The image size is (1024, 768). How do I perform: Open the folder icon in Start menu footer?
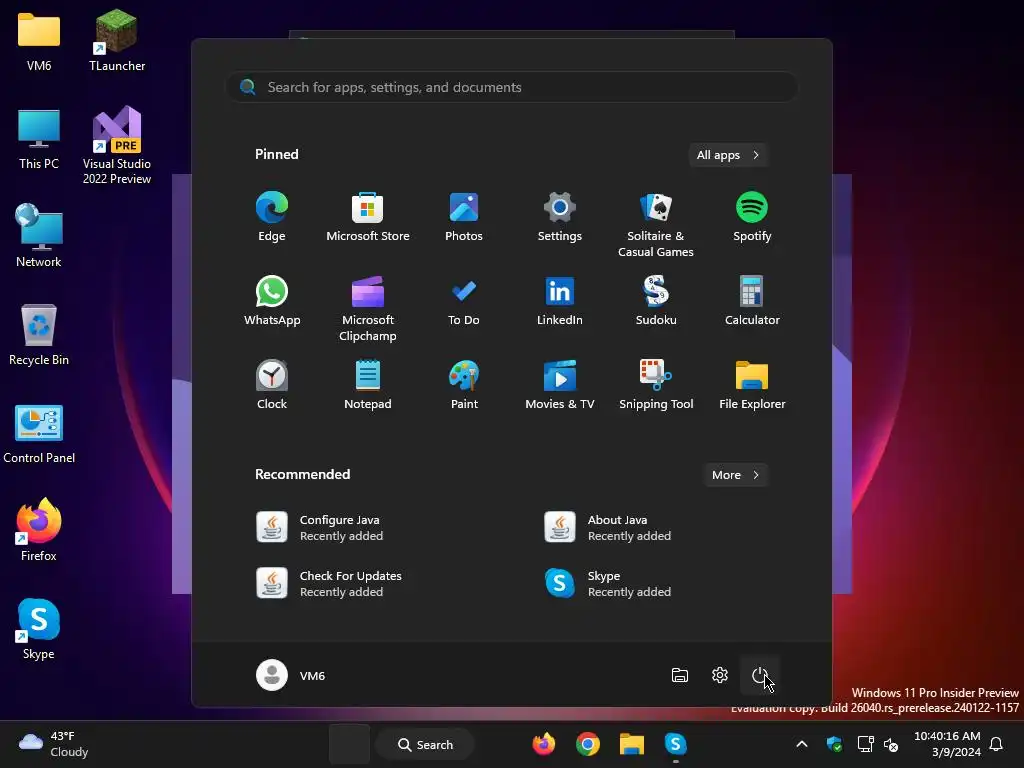[x=680, y=675]
